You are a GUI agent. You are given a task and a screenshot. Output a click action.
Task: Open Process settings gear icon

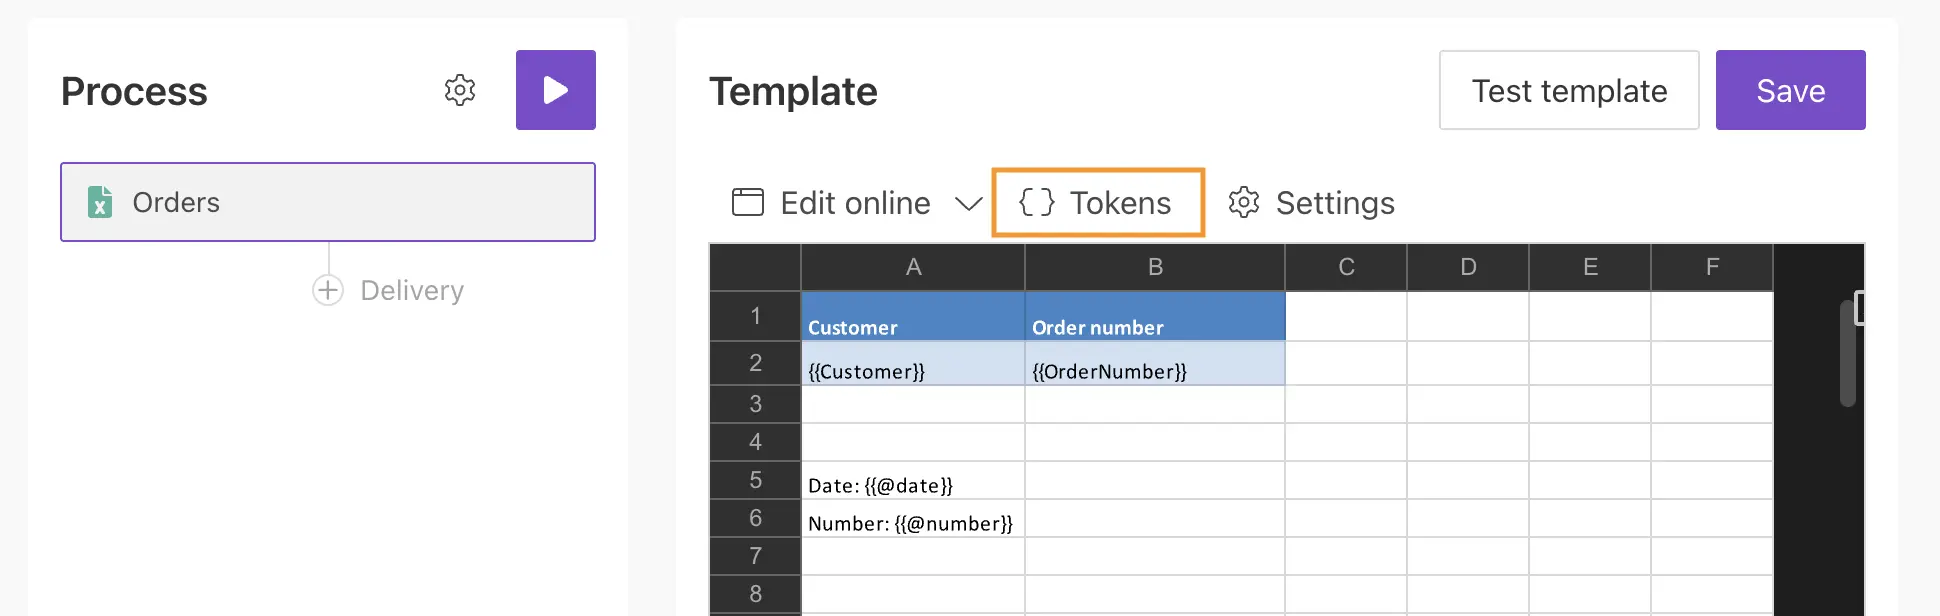[x=460, y=90]
